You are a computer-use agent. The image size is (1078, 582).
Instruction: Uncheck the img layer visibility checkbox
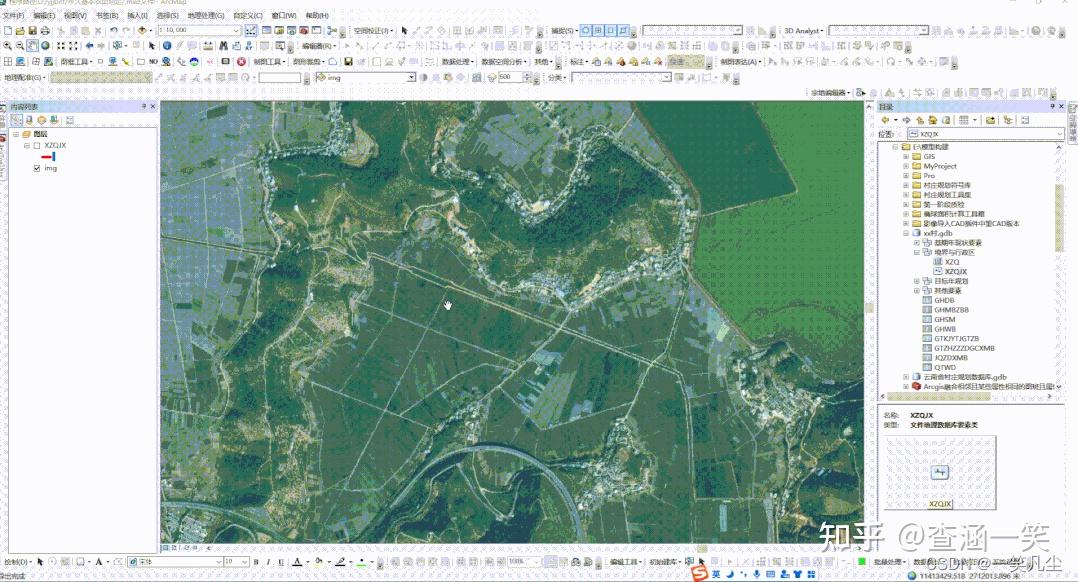(x=37, y=168)
